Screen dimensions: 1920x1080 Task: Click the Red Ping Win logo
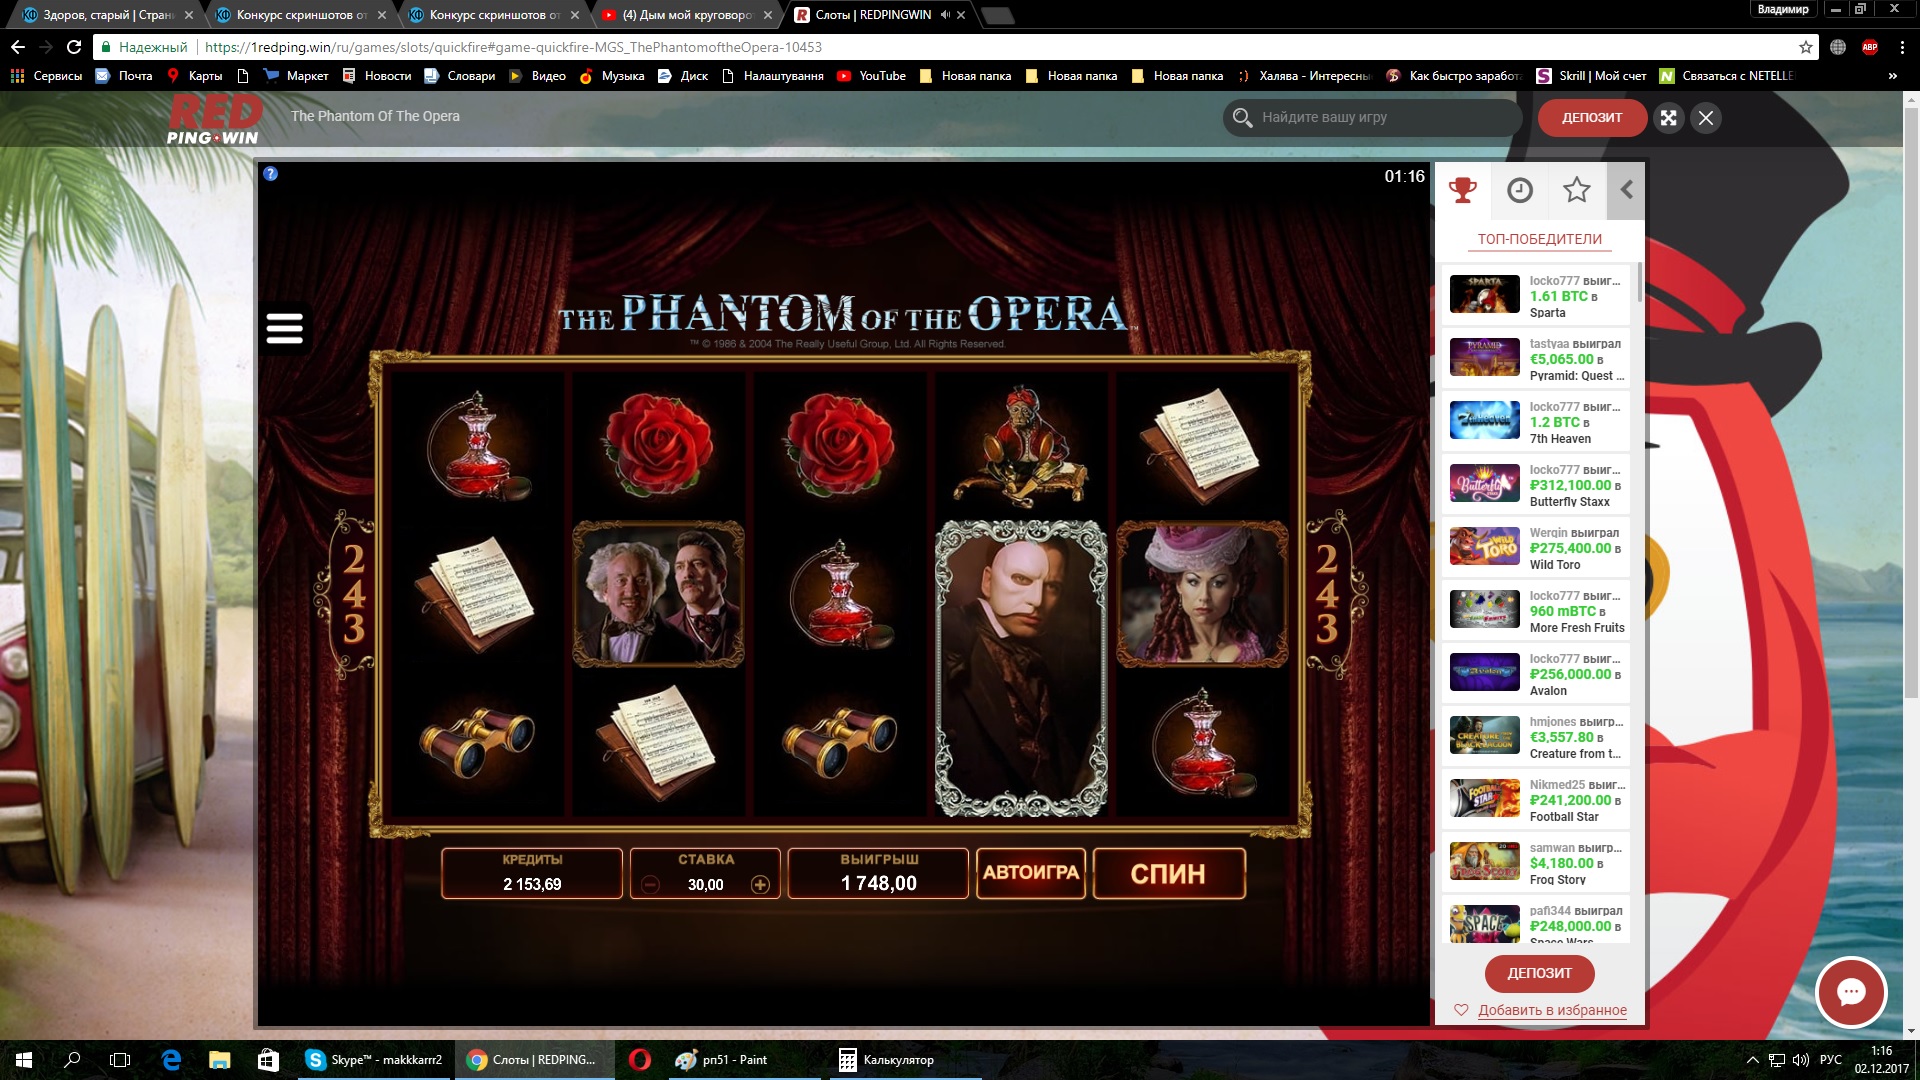(x=213, y=120)
